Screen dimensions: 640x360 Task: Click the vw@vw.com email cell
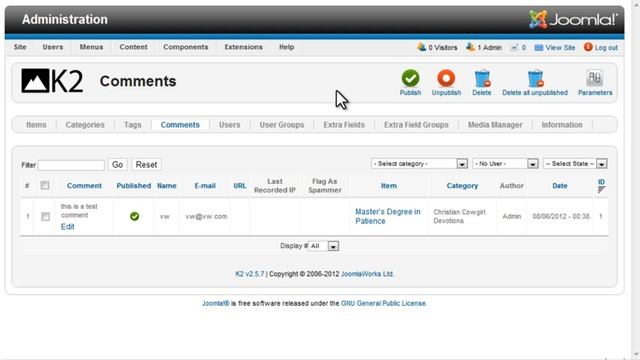pyautogui.click(x=206, y=216)
